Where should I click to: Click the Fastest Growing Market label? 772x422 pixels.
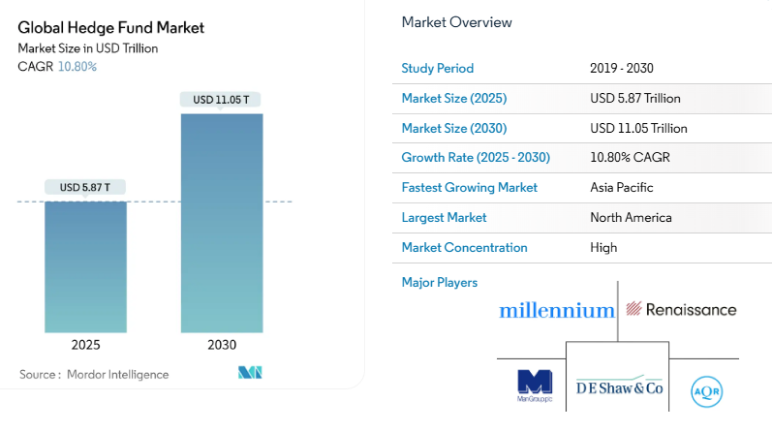click(469, 187)
